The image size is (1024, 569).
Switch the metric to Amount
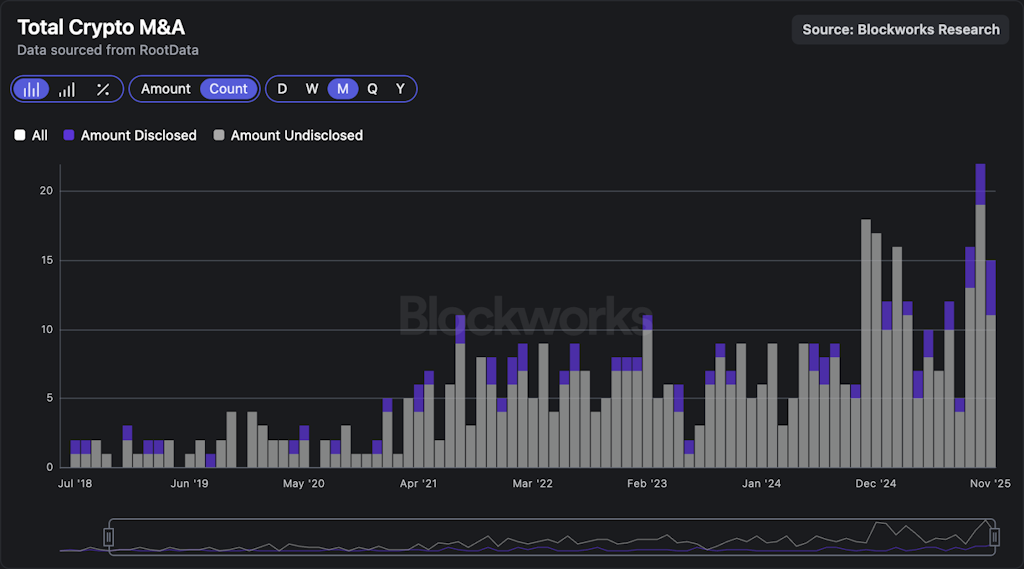point(166,89)
